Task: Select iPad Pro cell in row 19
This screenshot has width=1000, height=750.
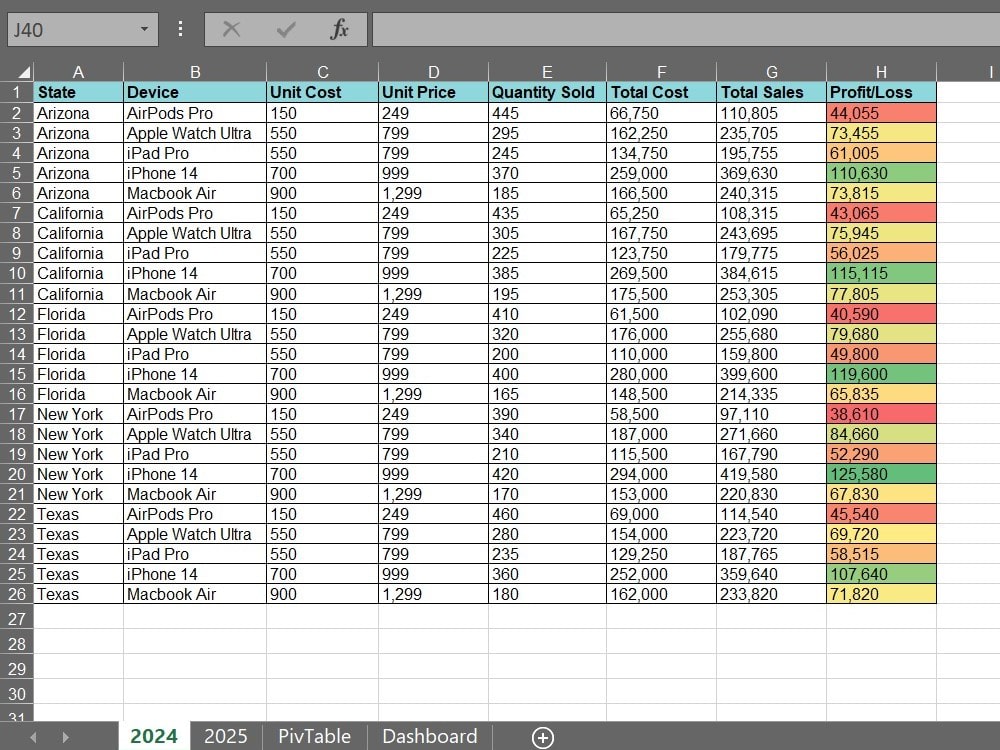Action: [195, 454]
